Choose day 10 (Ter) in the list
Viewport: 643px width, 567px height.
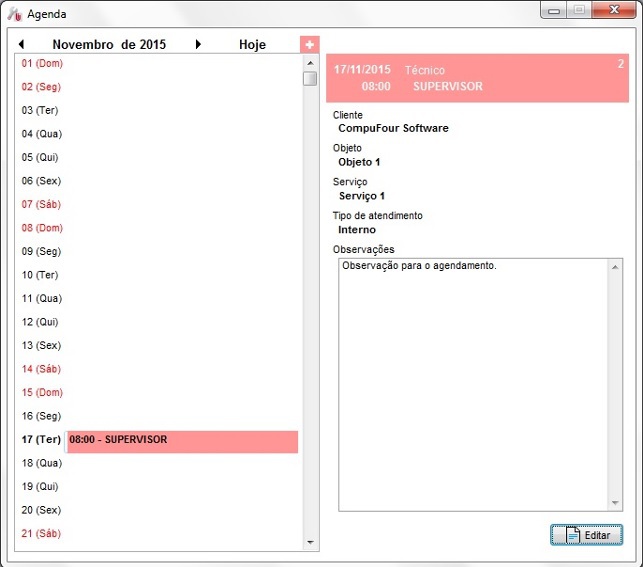click(41, 275)
